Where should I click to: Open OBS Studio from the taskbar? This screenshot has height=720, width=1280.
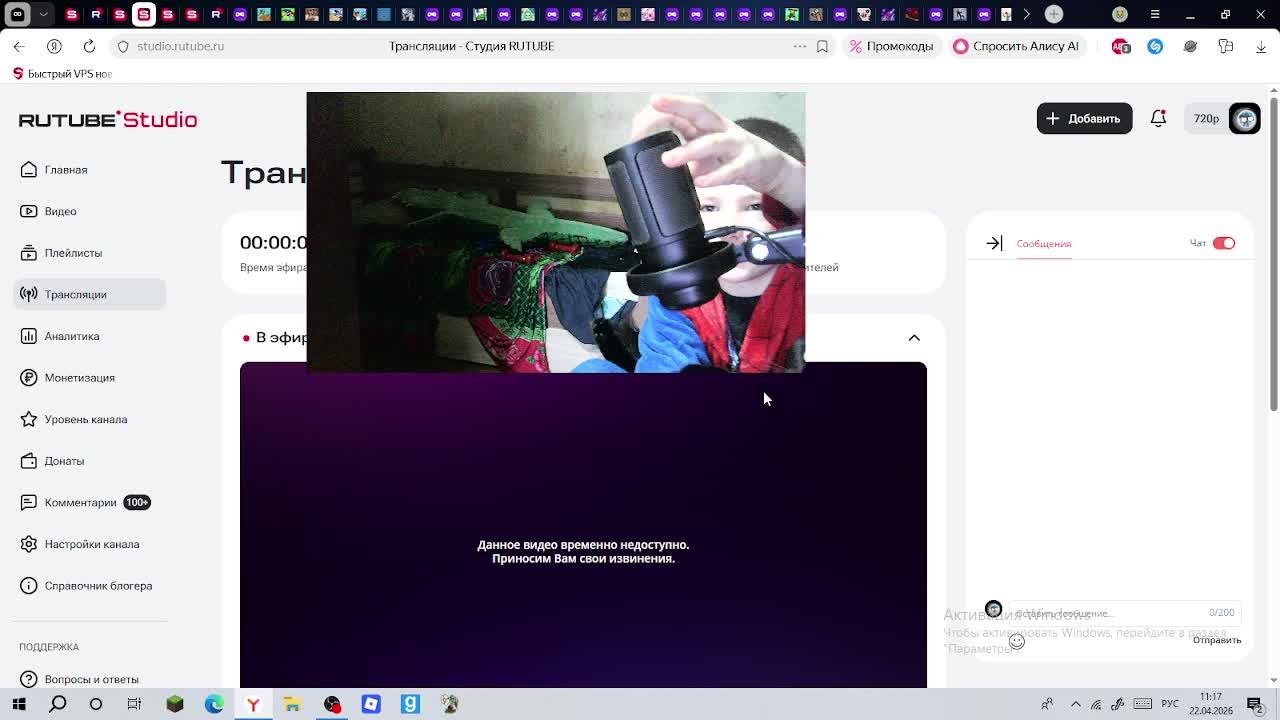tap(332, 704)
